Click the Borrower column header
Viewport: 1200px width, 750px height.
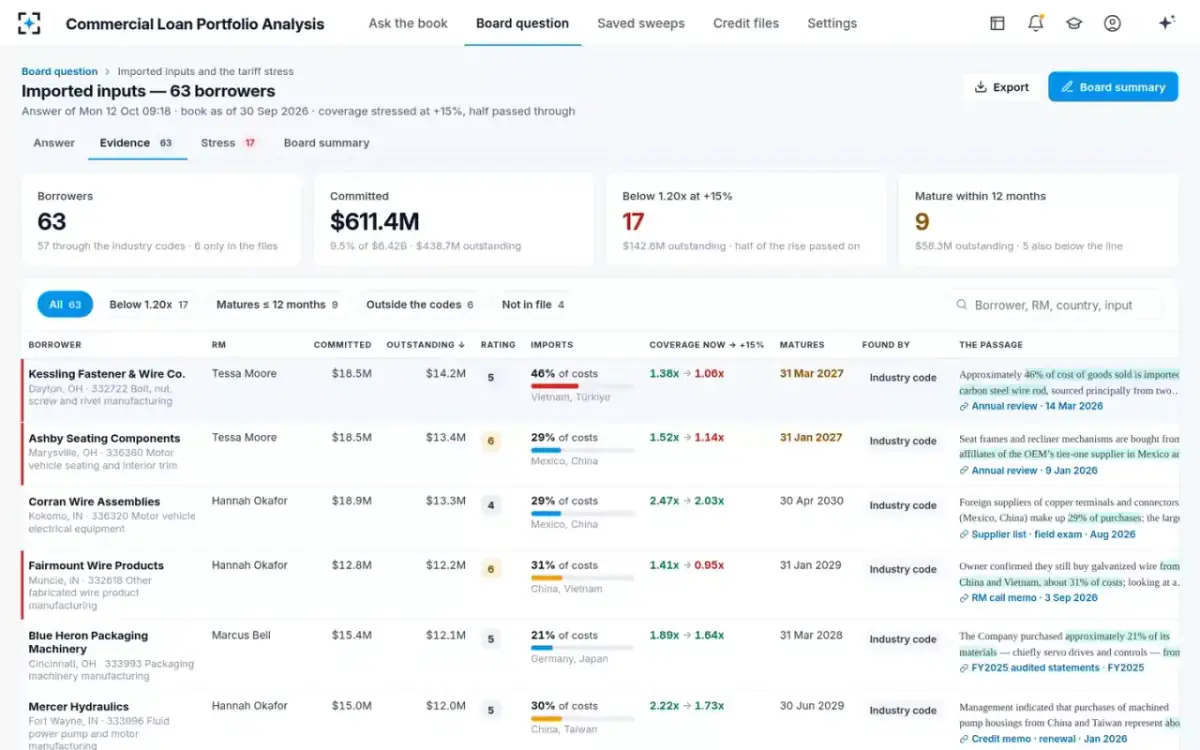[x=55, y=345]
